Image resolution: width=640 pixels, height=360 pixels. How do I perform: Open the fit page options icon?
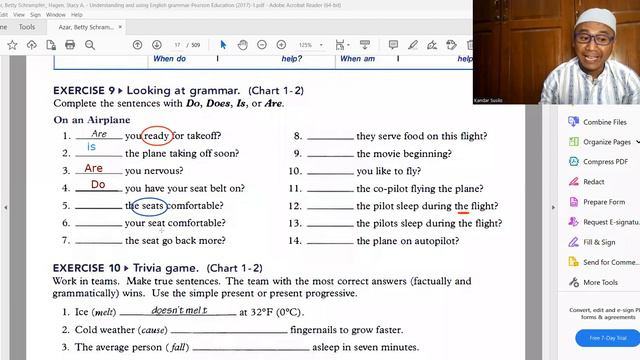pyautogui.click(x=340, y=45)
